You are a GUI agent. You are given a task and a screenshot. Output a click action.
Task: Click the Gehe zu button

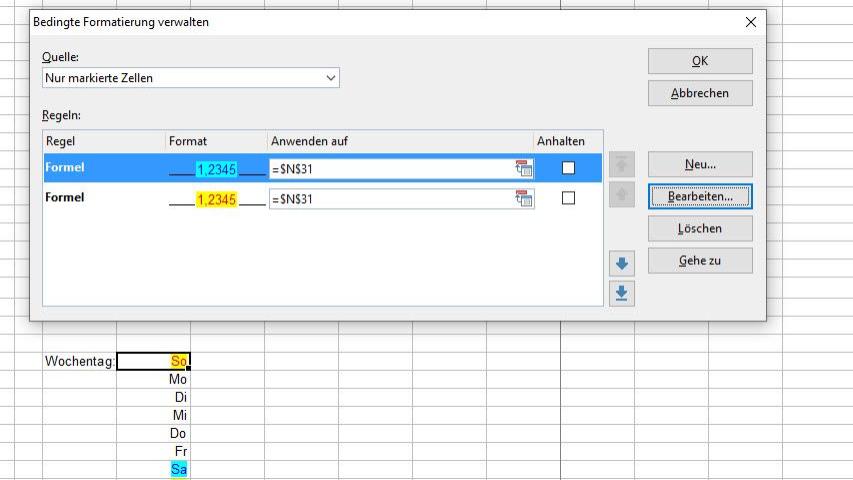(x=699, y=260)
